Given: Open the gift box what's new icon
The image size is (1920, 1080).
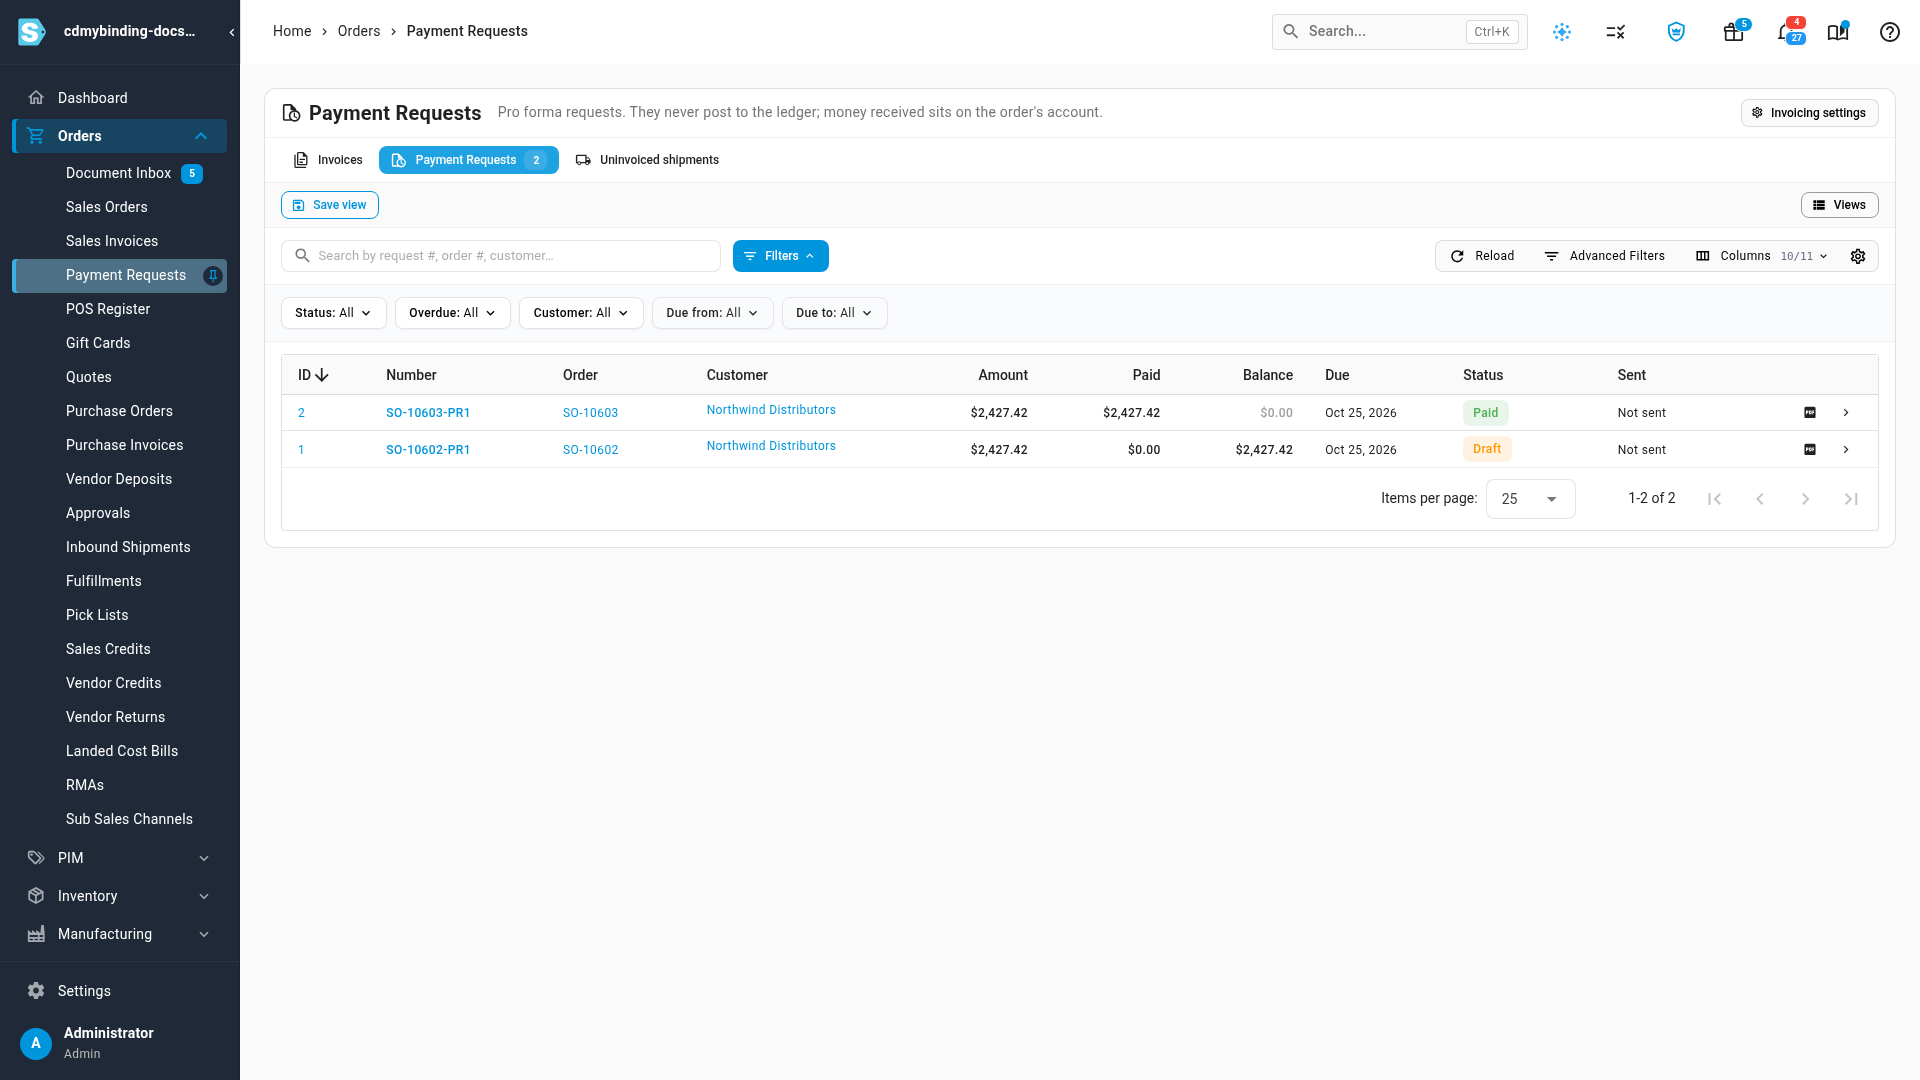Looking at the screenshot, I should pyautogui.click(x=1734, y=32).
